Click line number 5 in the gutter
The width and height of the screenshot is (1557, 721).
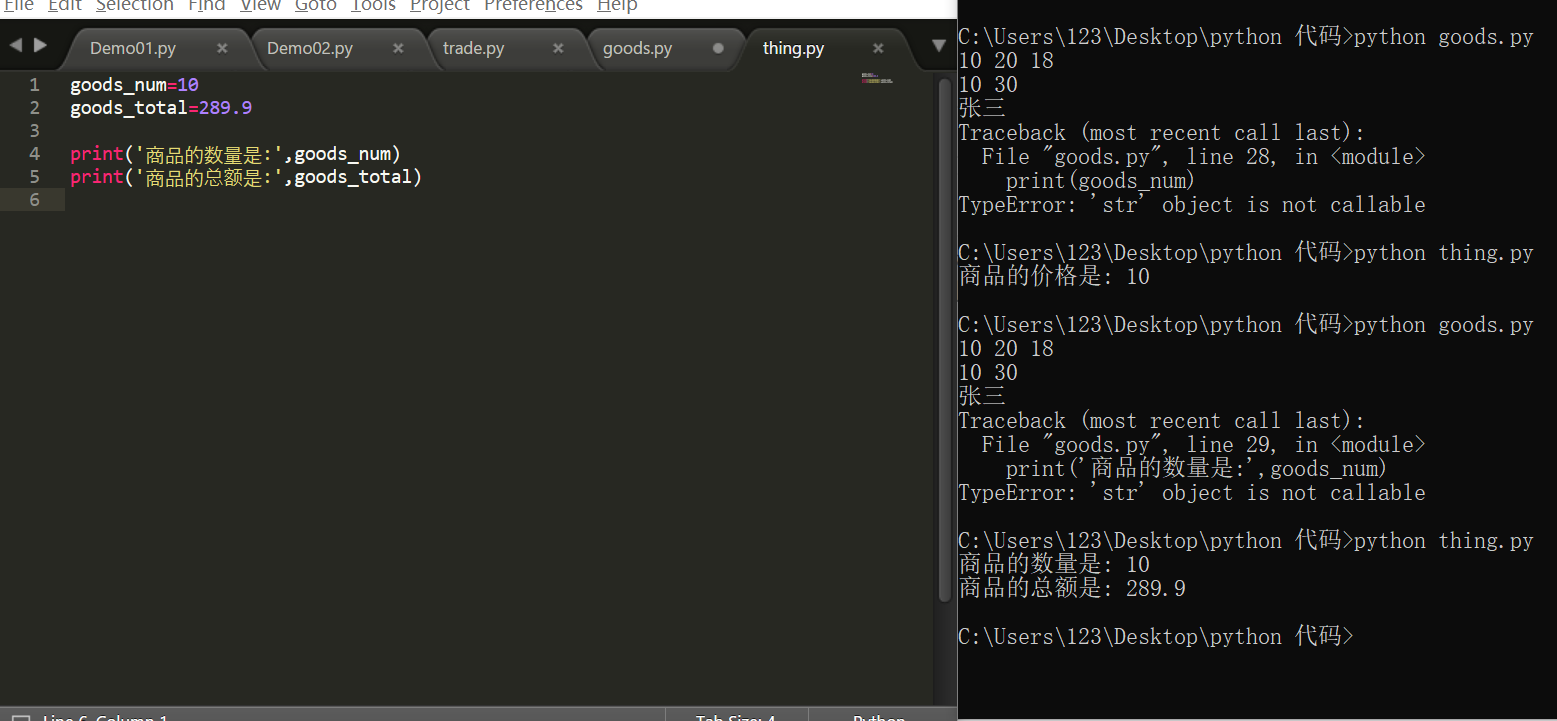point(35,177)
